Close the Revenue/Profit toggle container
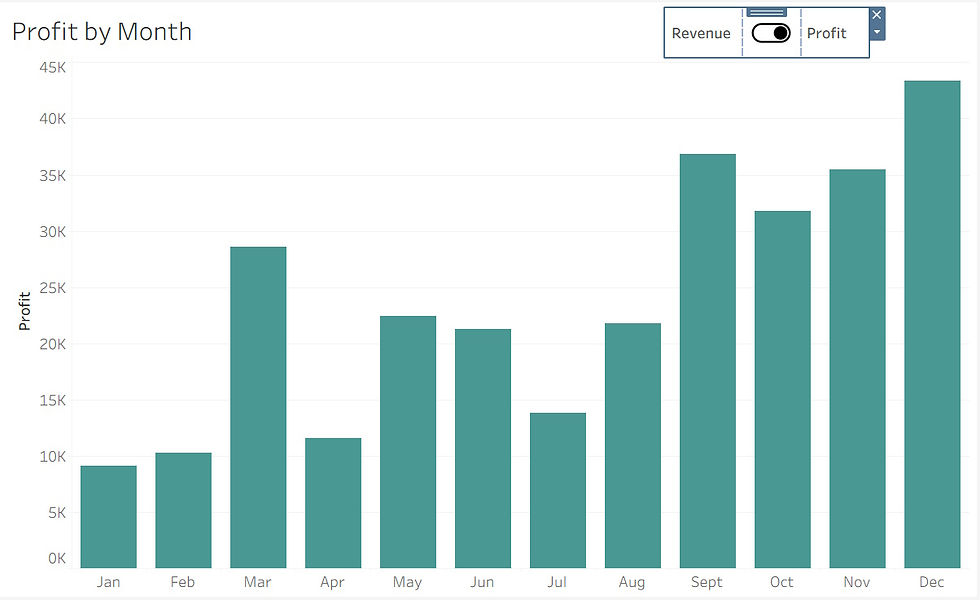This screenshot has width=980, height=600. (877, 14)
